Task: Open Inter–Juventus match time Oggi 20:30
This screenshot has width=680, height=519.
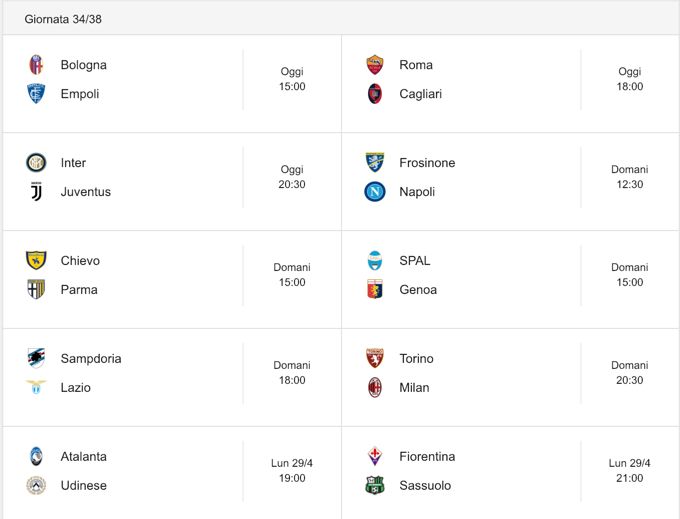Action: tap(292, 177)
